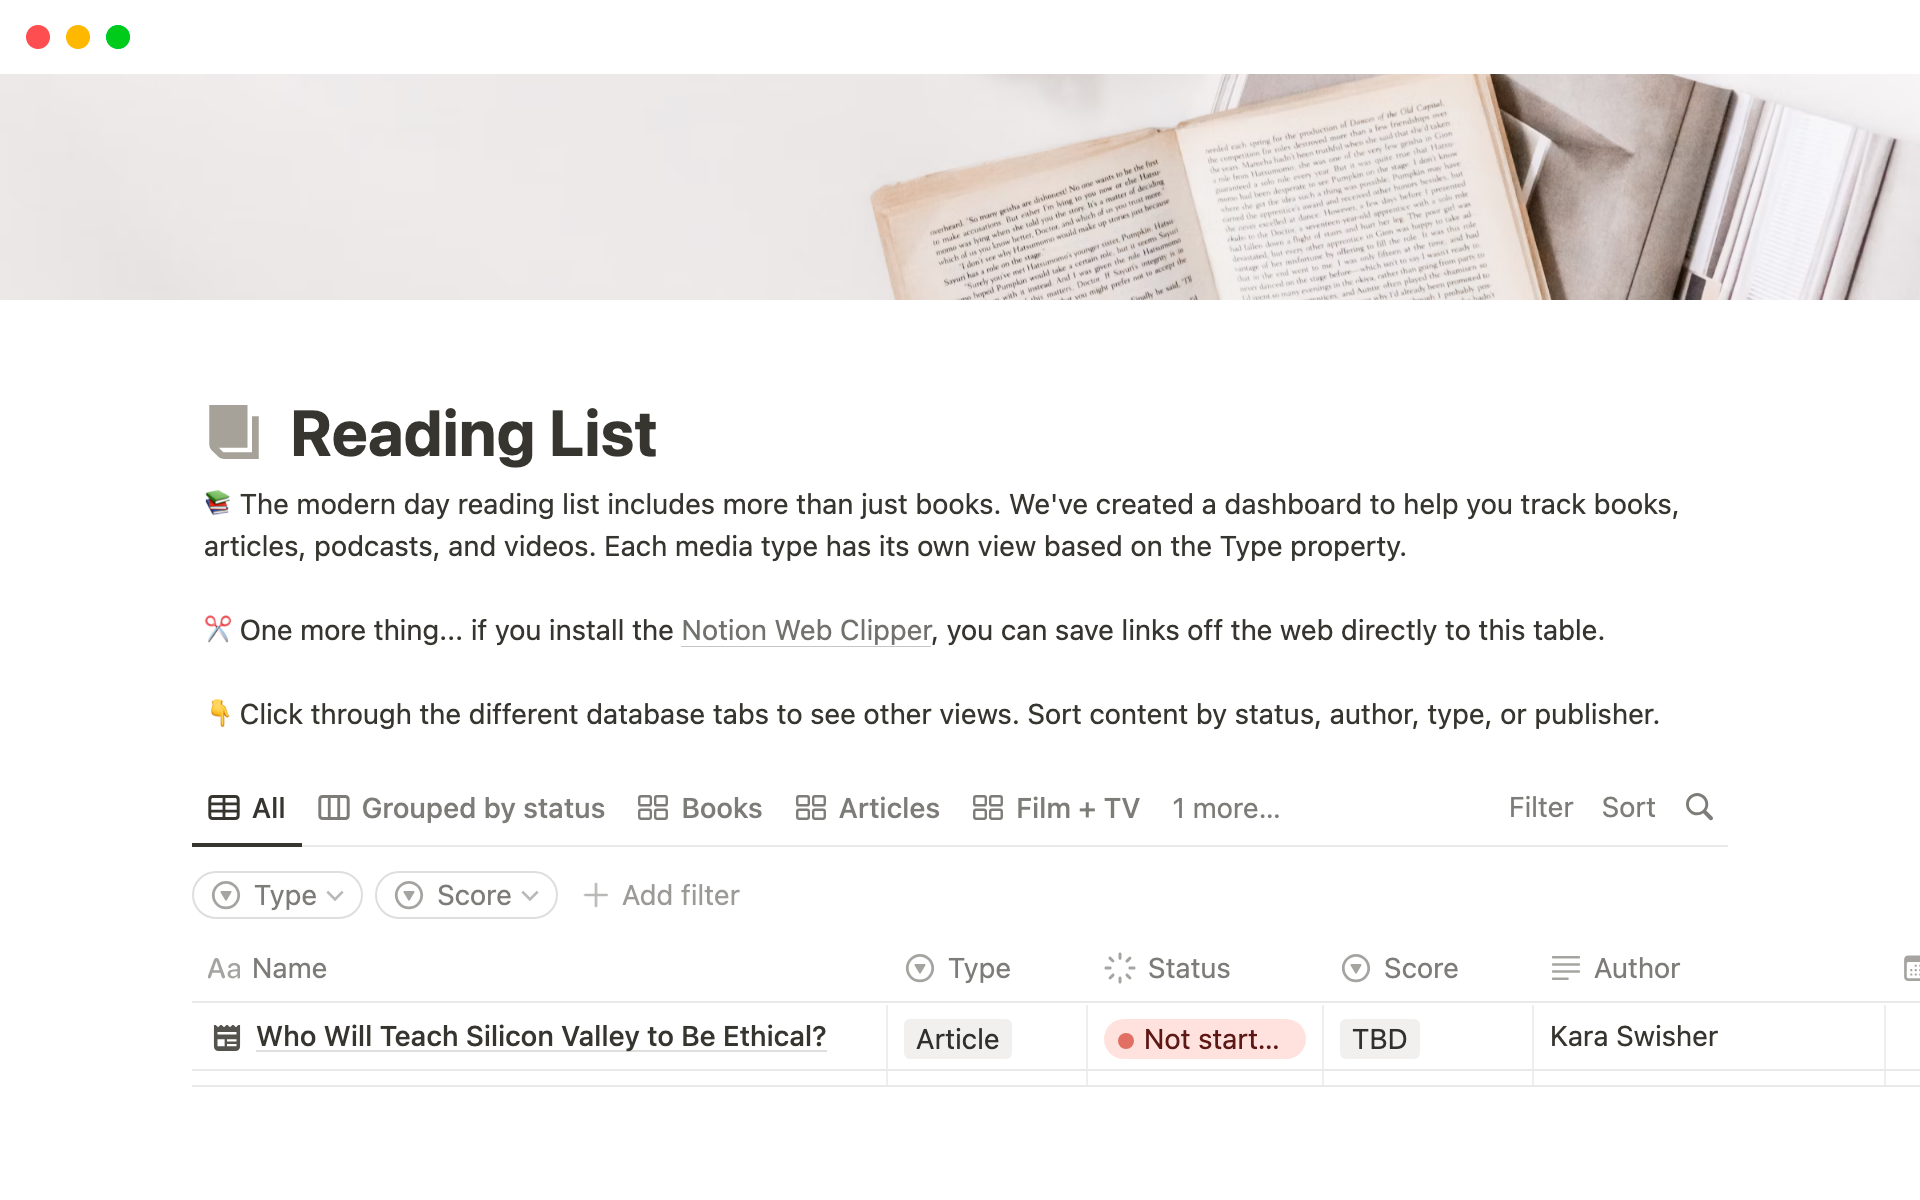Open Who Will Teach Silicon Valley entry
This screenshot has width=1920, height=1200.
coord(541,1036)
